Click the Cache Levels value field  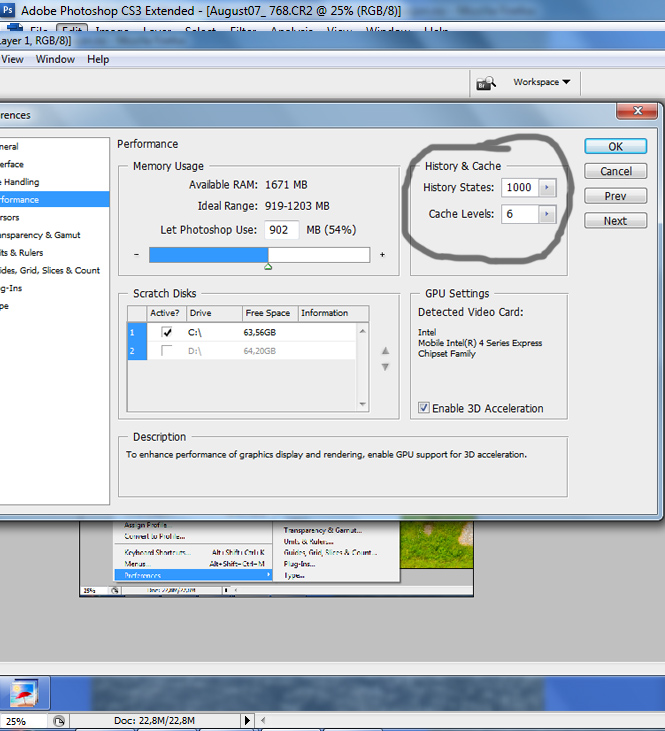[520, 214]
